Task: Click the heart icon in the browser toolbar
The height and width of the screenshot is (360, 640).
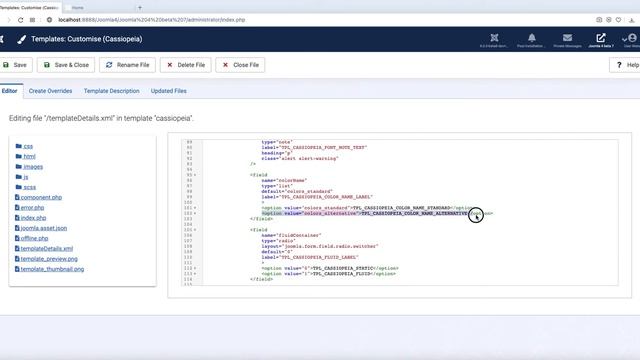Action: click(x=618, y=20)
